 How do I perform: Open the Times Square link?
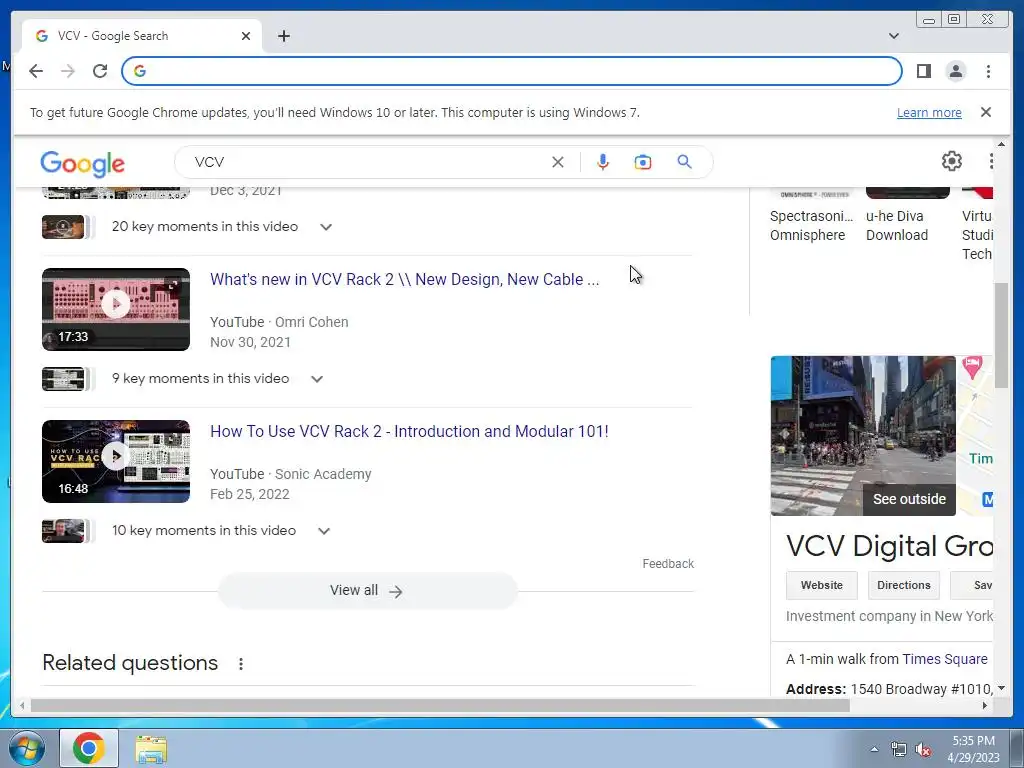(x=945, y=659)
